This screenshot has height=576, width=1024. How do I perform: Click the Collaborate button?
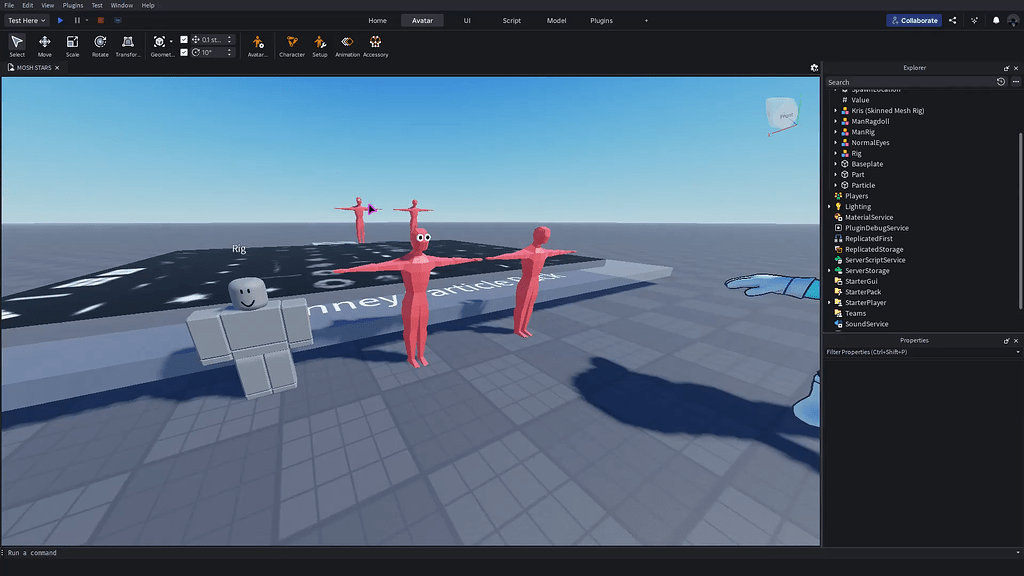click(x=913, y=20)
